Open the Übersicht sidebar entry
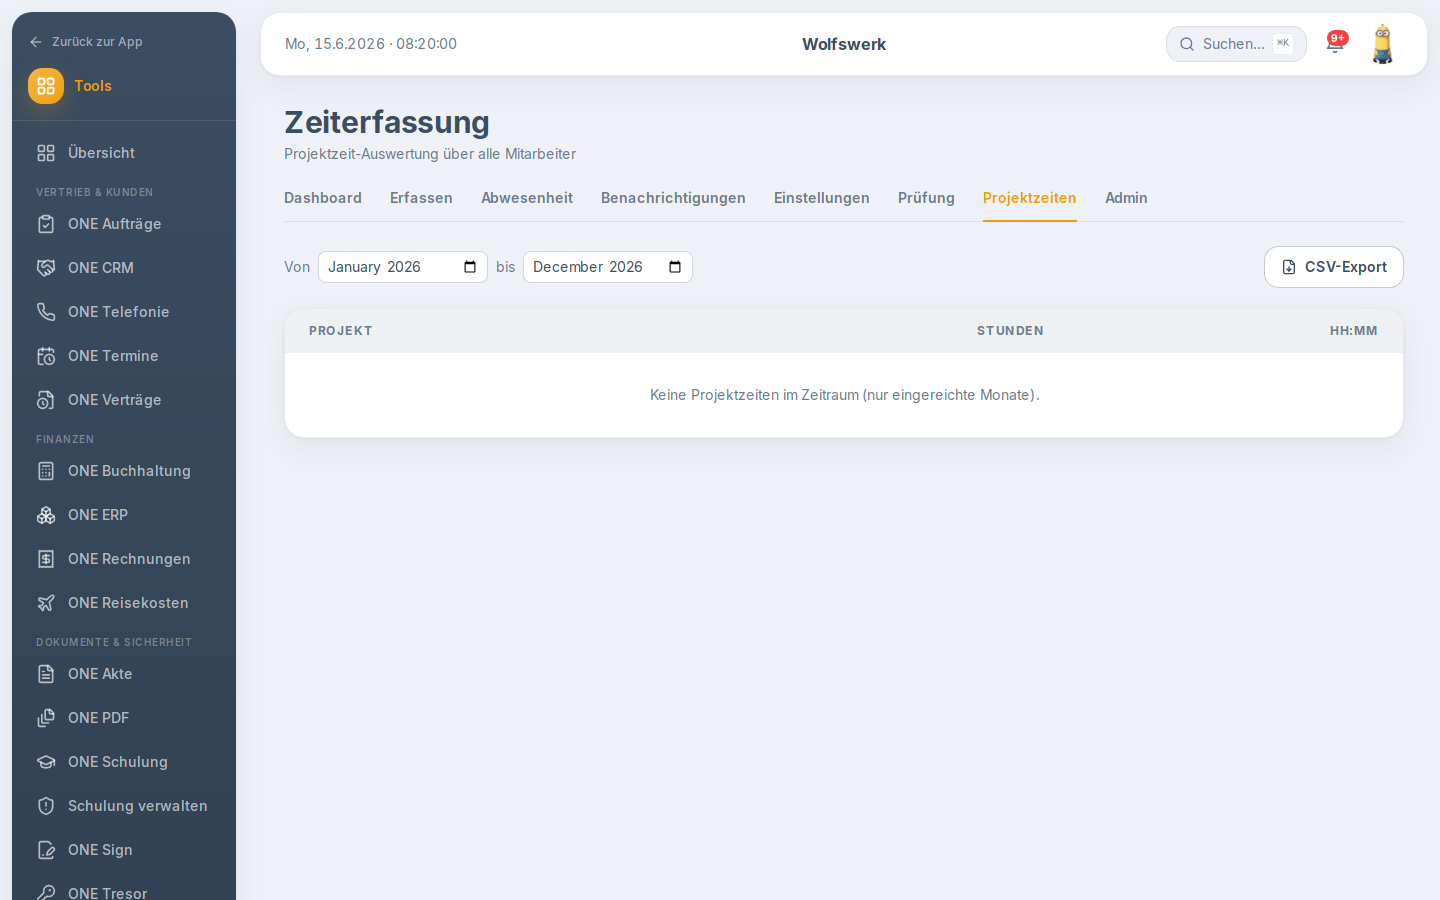 point(124,153)
